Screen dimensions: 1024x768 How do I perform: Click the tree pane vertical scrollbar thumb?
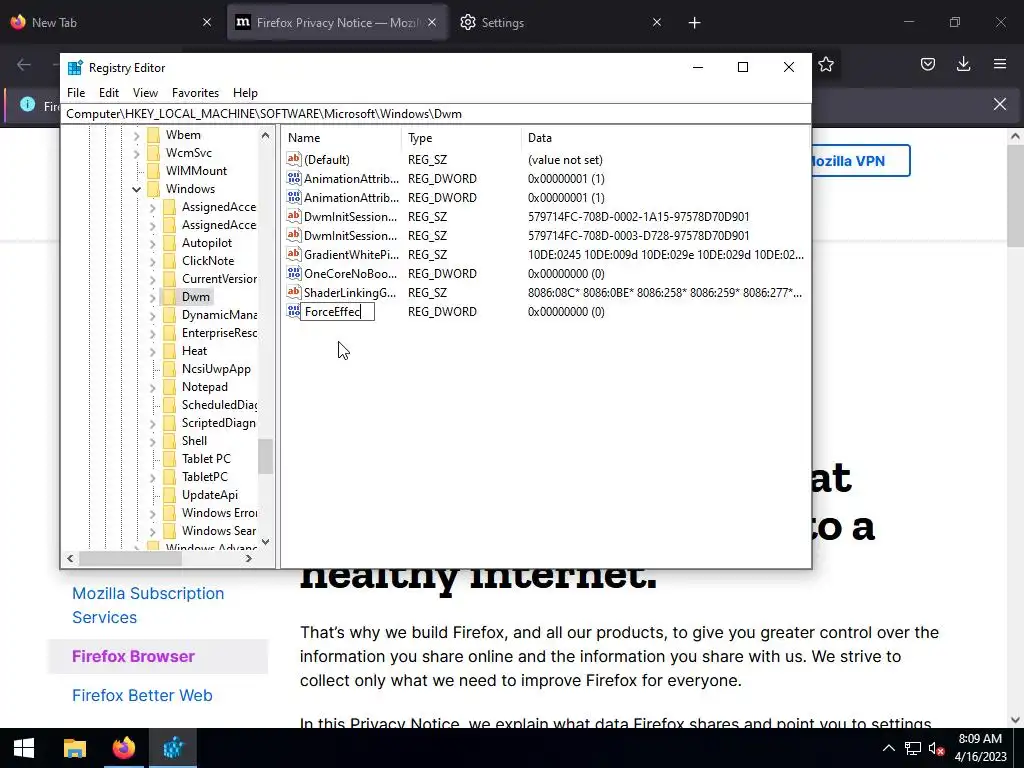pyautogui.click(x=265, y=456)
